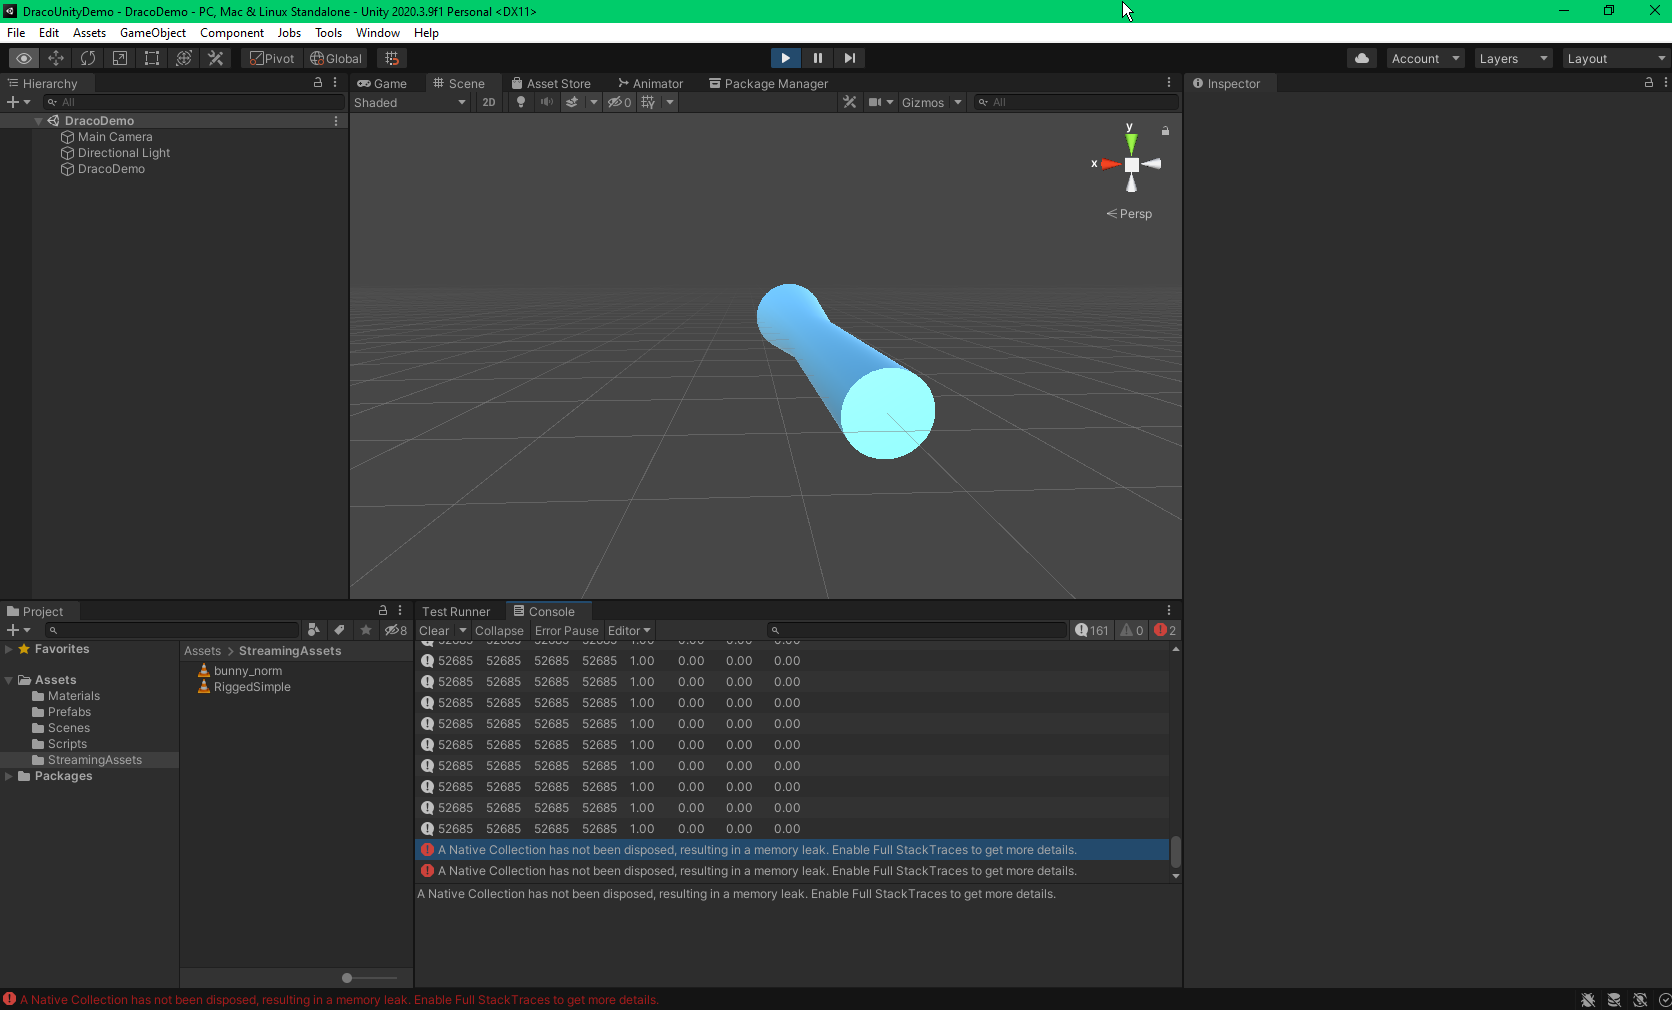1672x1010 pixels.
Task: Select the Rect tool
Action: click(x=152, y=58)
